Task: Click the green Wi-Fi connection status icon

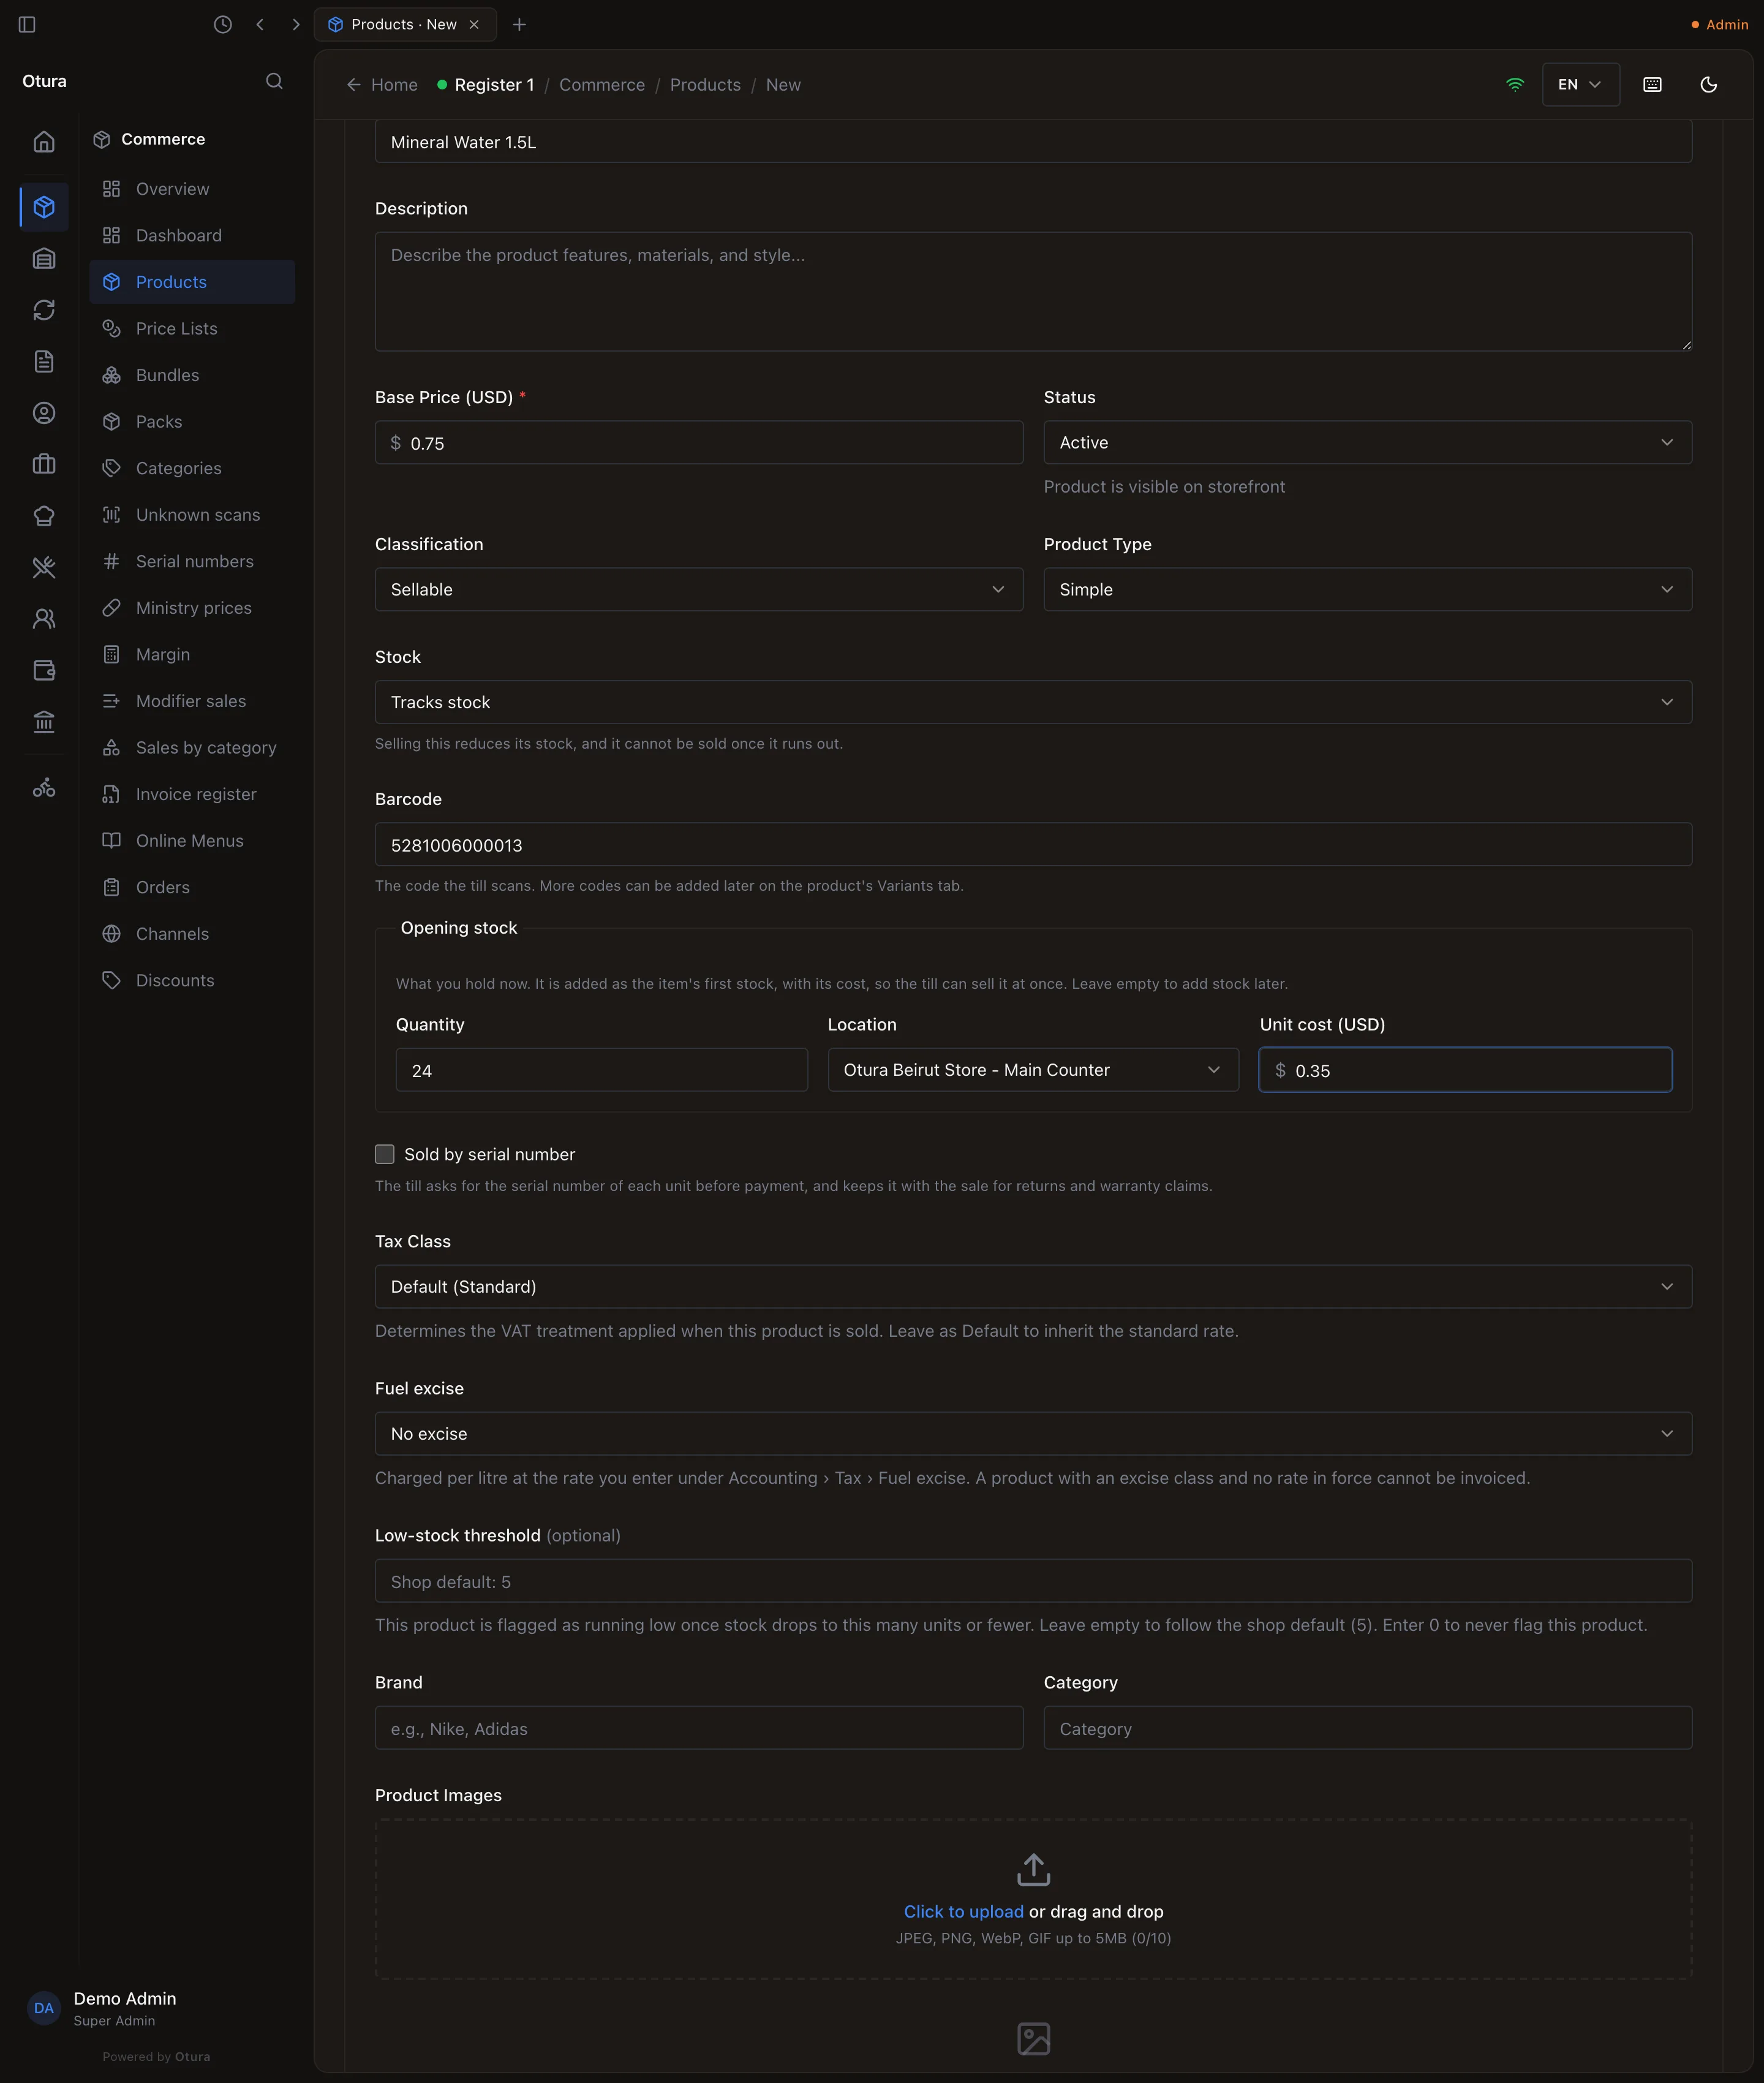Action: pyautogui.click(x=1515, y=85)
